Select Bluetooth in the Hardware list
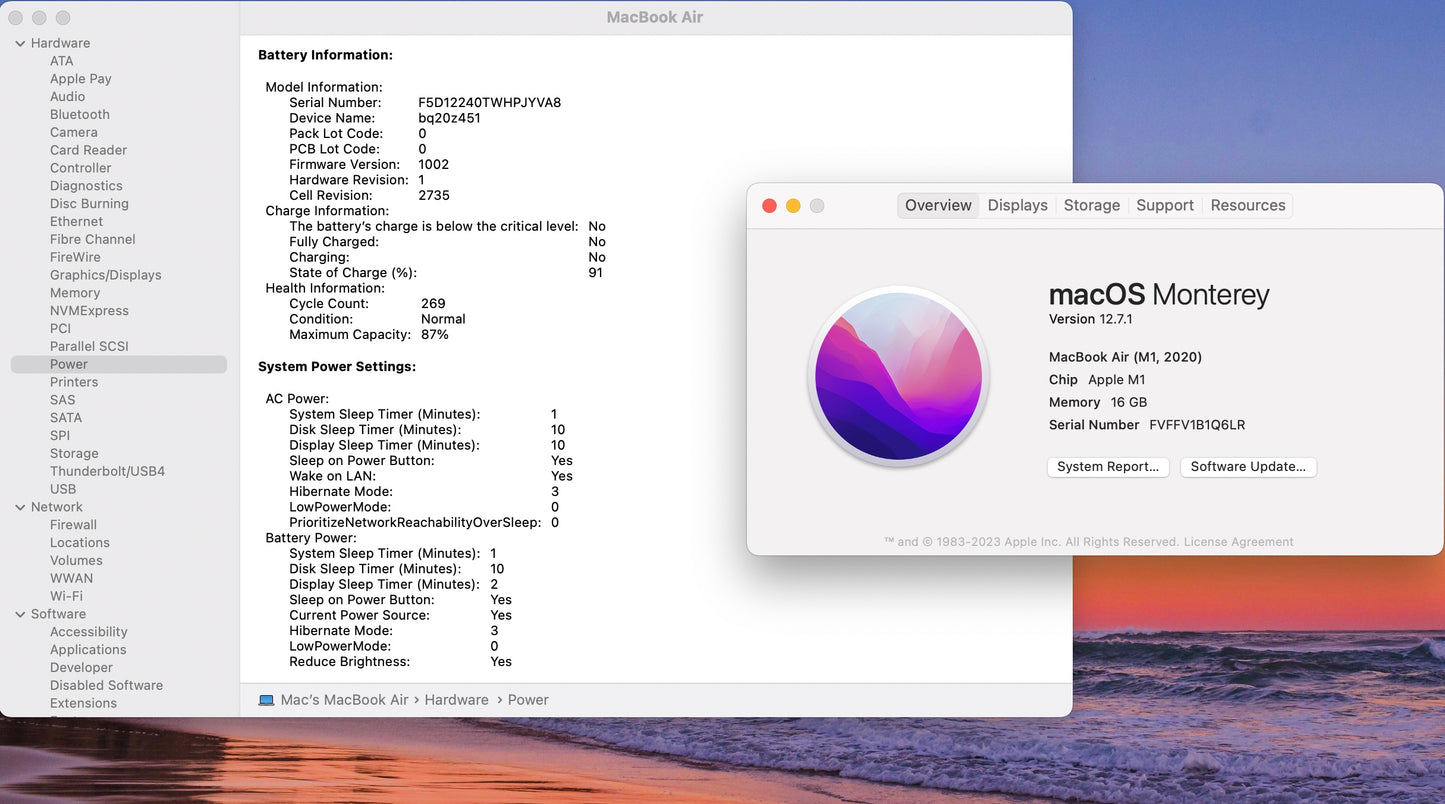This screenshot has height=804, width=1445. (x=80, y=114)
